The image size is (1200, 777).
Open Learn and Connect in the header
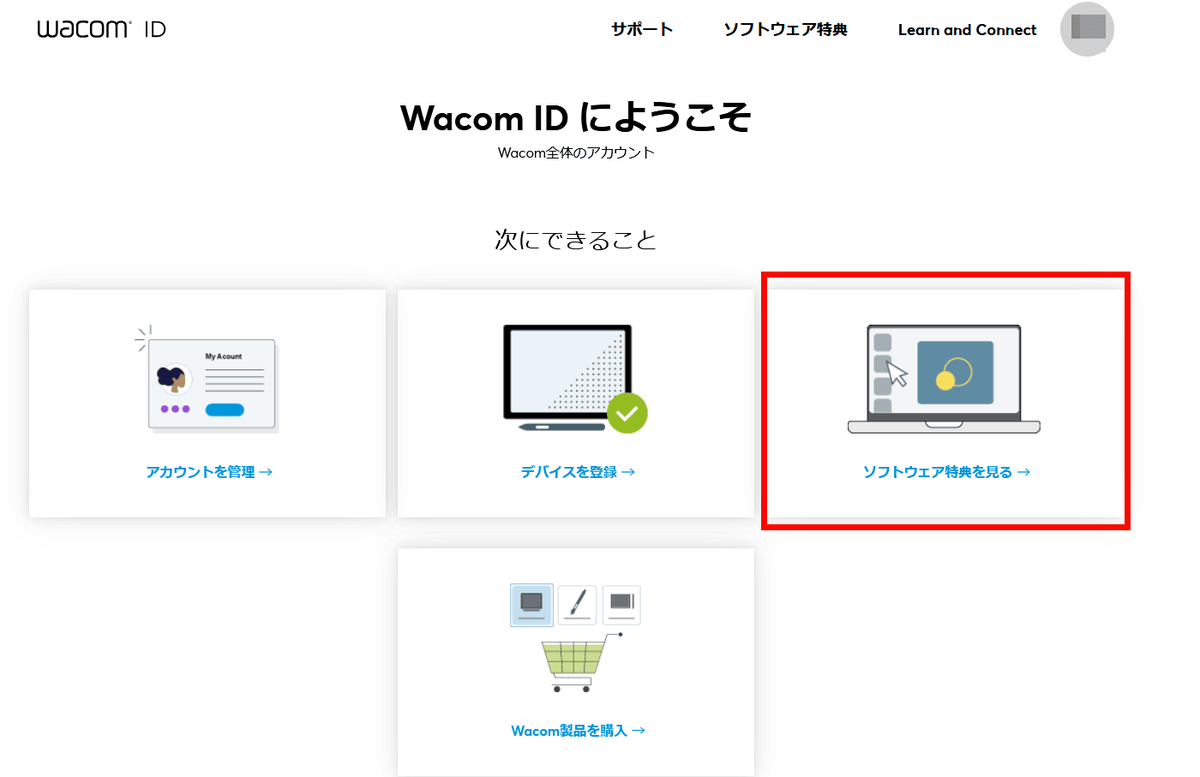tap(967, 30)
